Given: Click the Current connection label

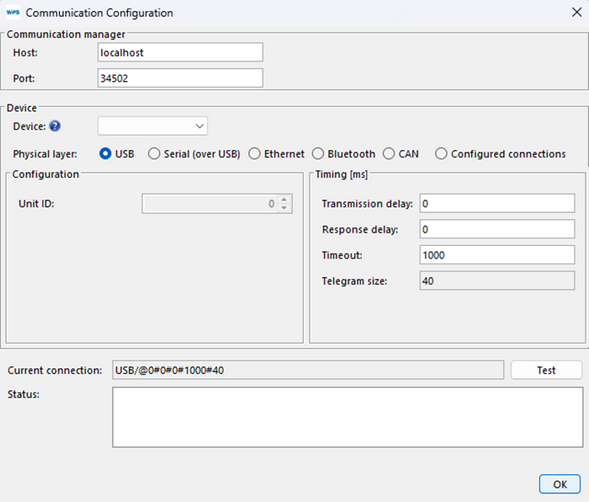Looking at the screenshot, I should pos(55,370).
